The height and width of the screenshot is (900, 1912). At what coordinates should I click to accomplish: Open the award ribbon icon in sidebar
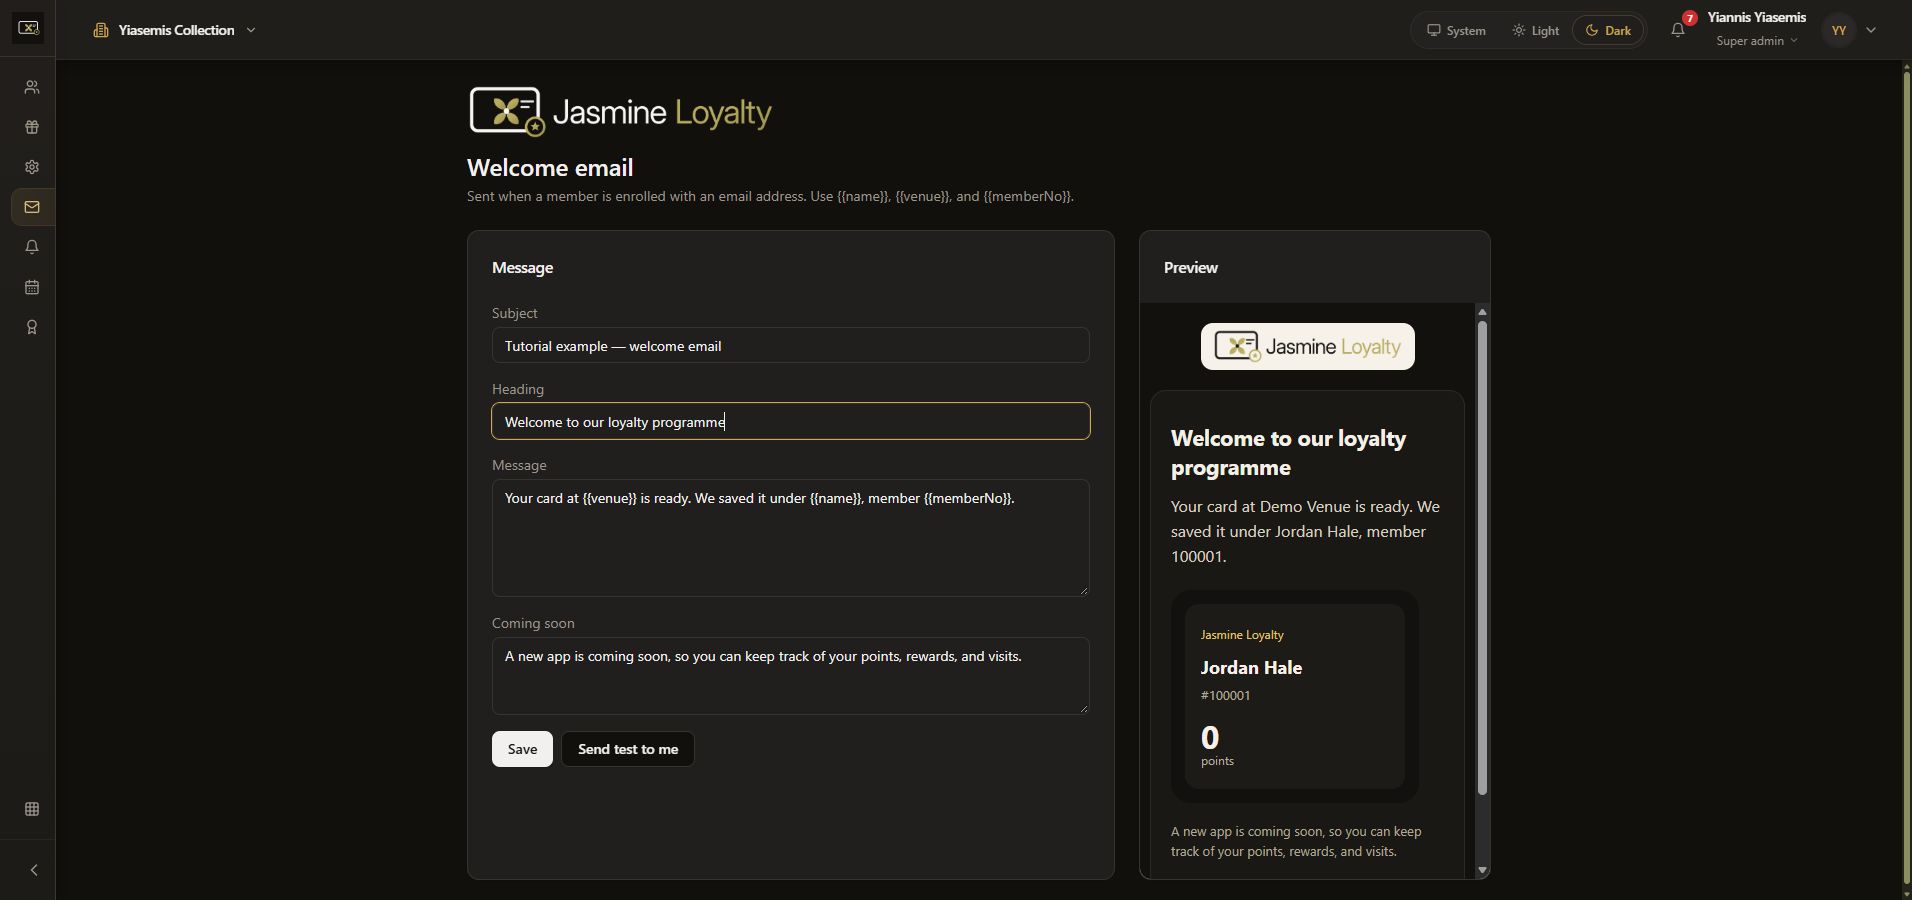point(32,327)
